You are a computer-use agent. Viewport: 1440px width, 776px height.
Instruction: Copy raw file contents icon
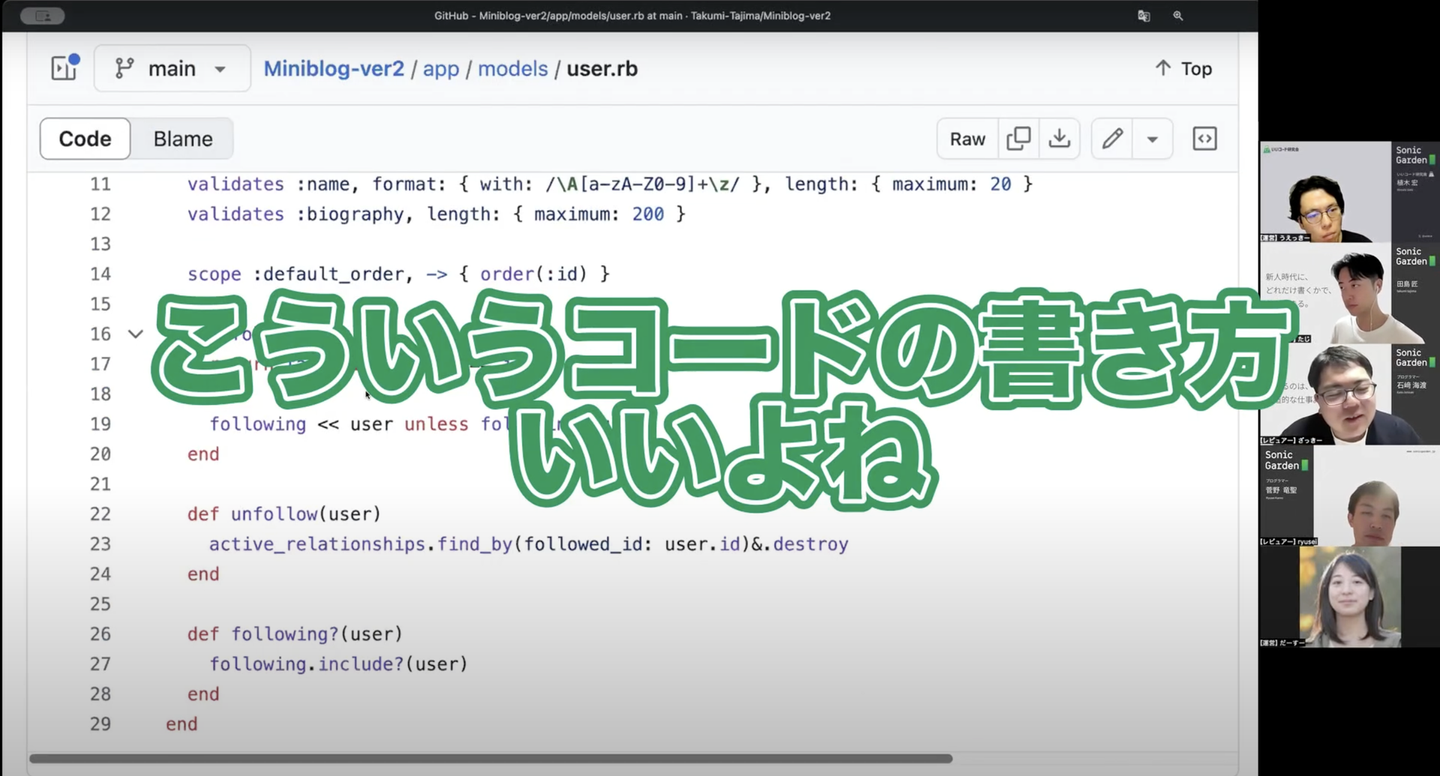click(1018, 139)
